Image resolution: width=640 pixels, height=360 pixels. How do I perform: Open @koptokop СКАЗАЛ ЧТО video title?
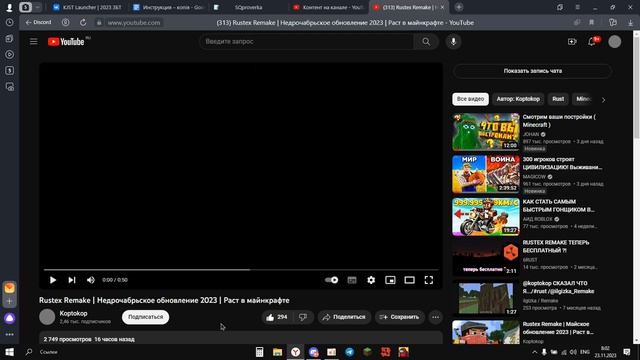pos(558,287)
